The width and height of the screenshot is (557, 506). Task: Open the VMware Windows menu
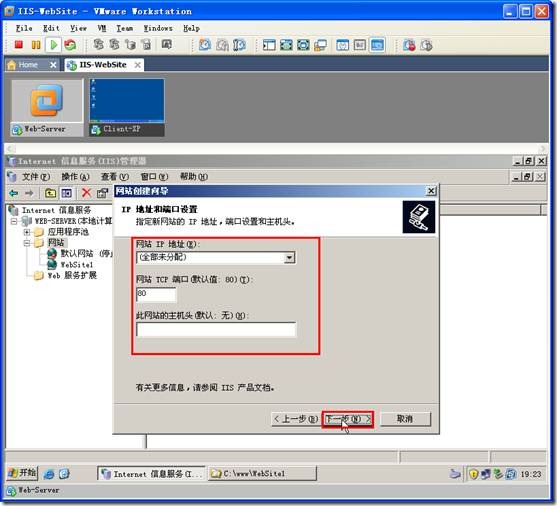tap(158, 28)
